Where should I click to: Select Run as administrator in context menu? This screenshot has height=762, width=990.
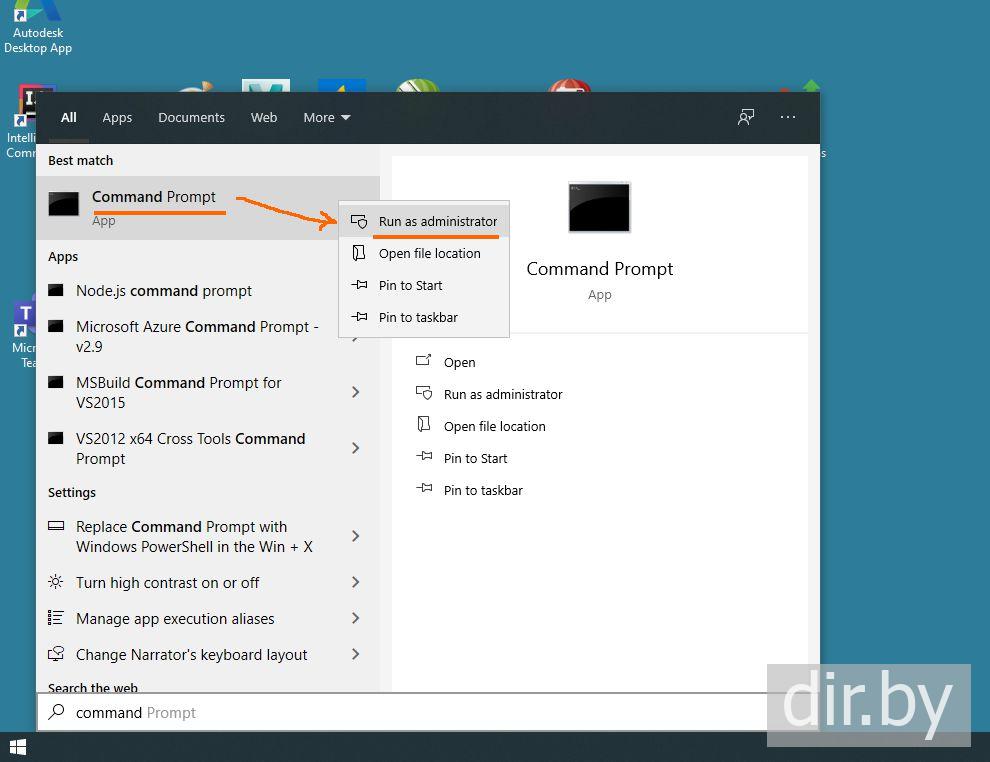[437, 222]
